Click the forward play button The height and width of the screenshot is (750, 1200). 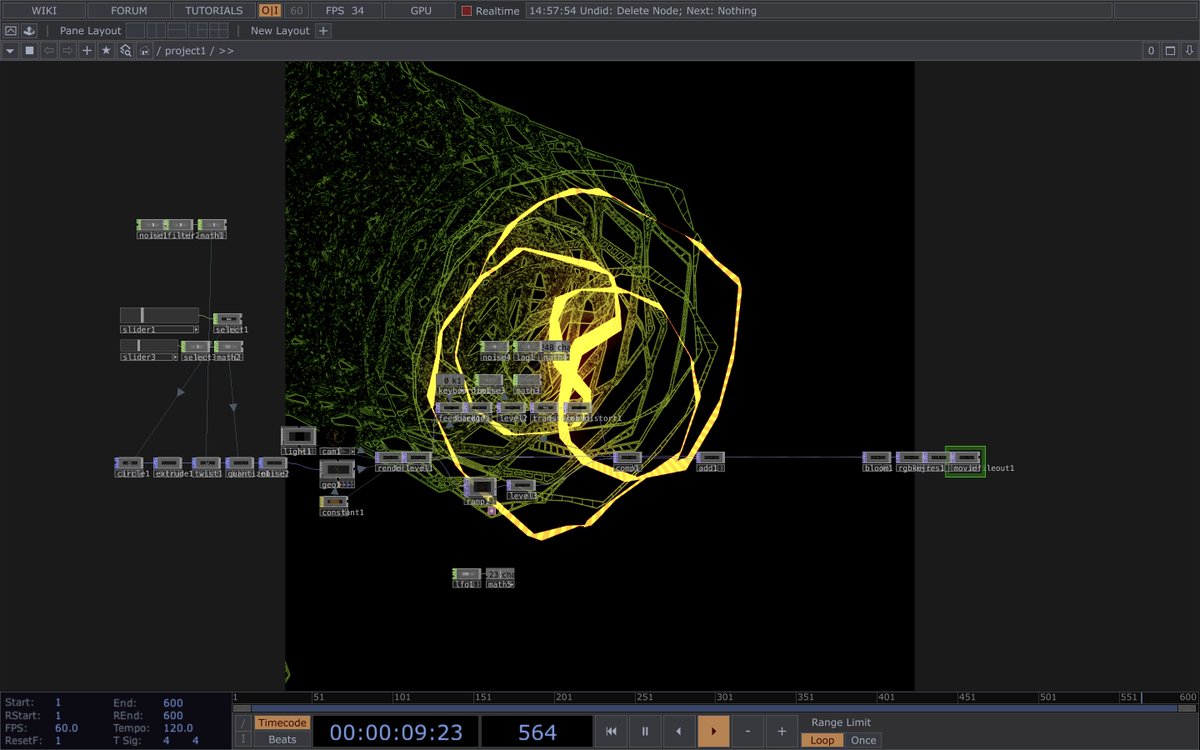point(713,731)
